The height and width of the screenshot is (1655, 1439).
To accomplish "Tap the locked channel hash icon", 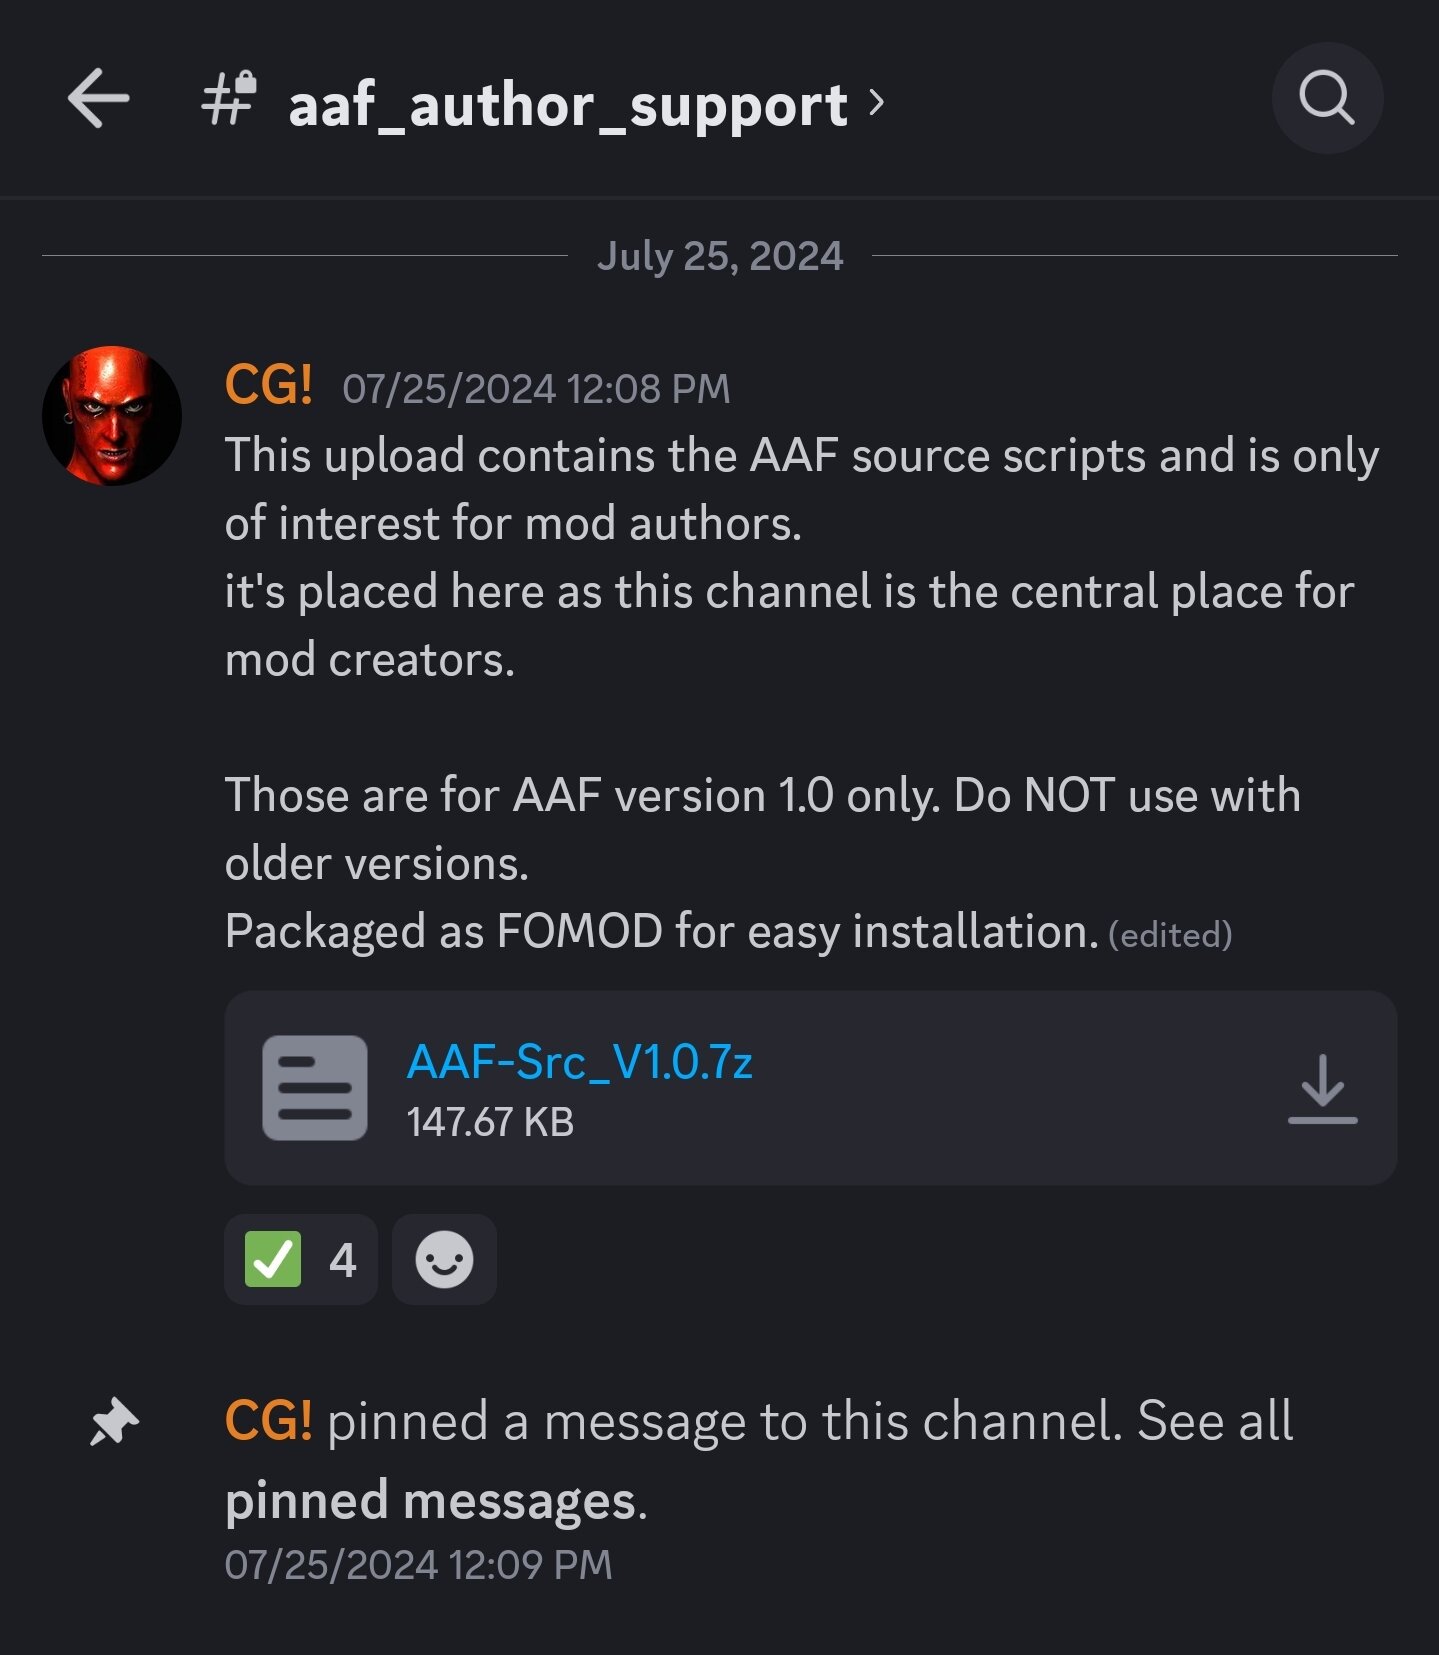I will coord(229,99).
